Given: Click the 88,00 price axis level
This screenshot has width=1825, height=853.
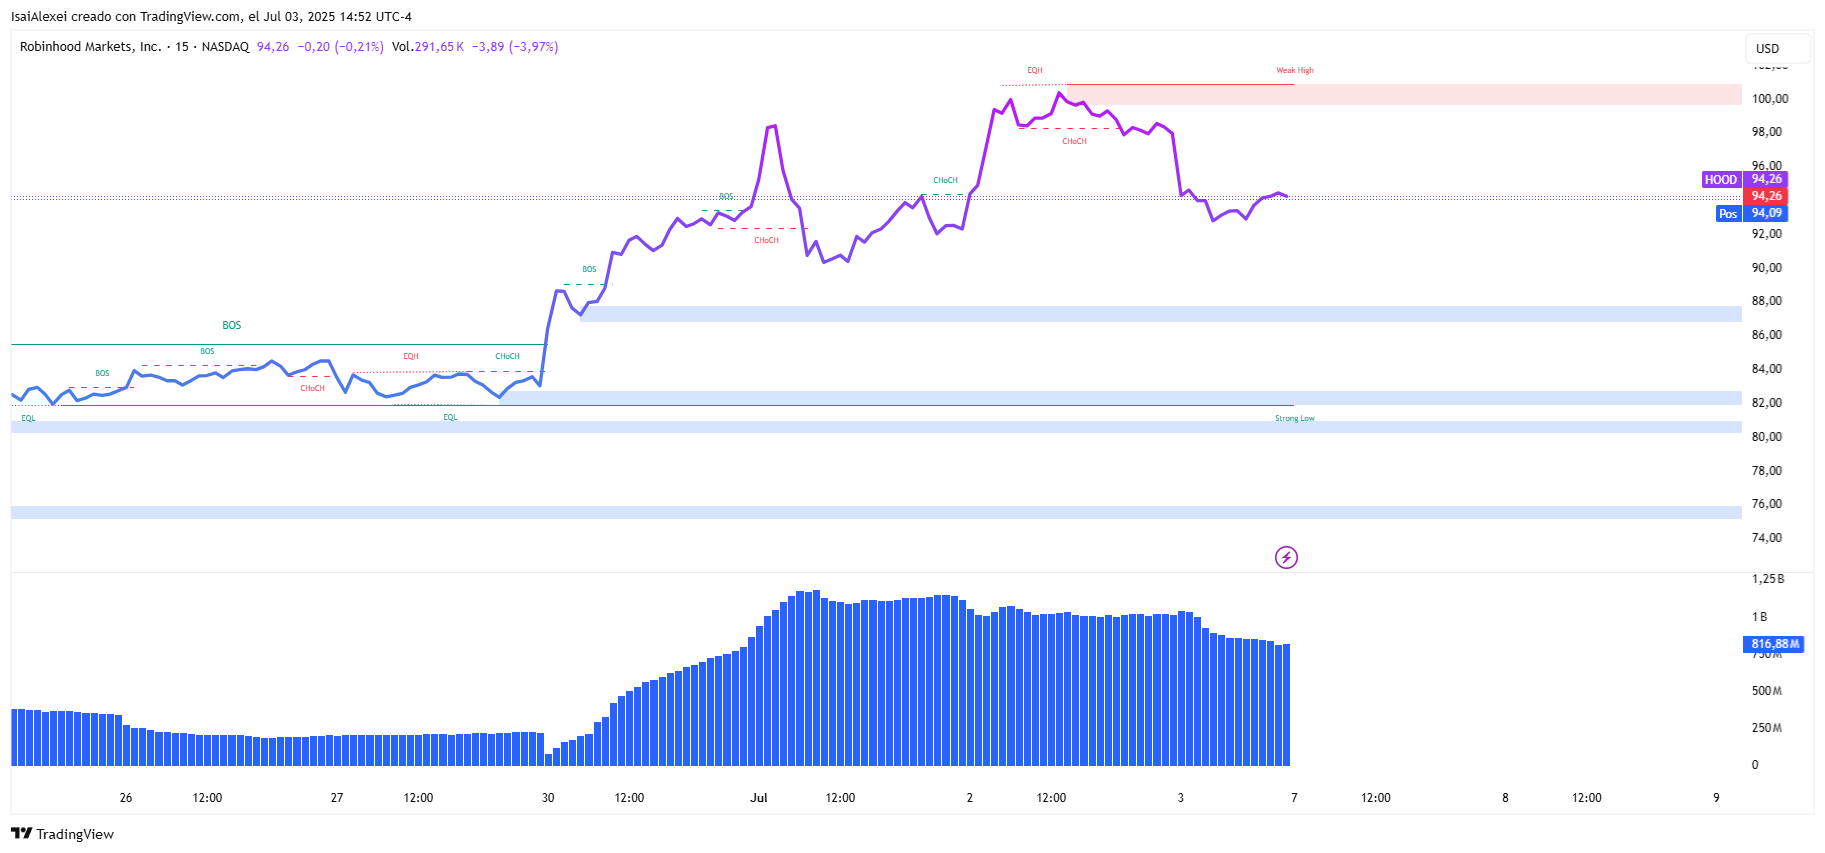Looking at the screenshot, I should click(x=1767, y=301).
